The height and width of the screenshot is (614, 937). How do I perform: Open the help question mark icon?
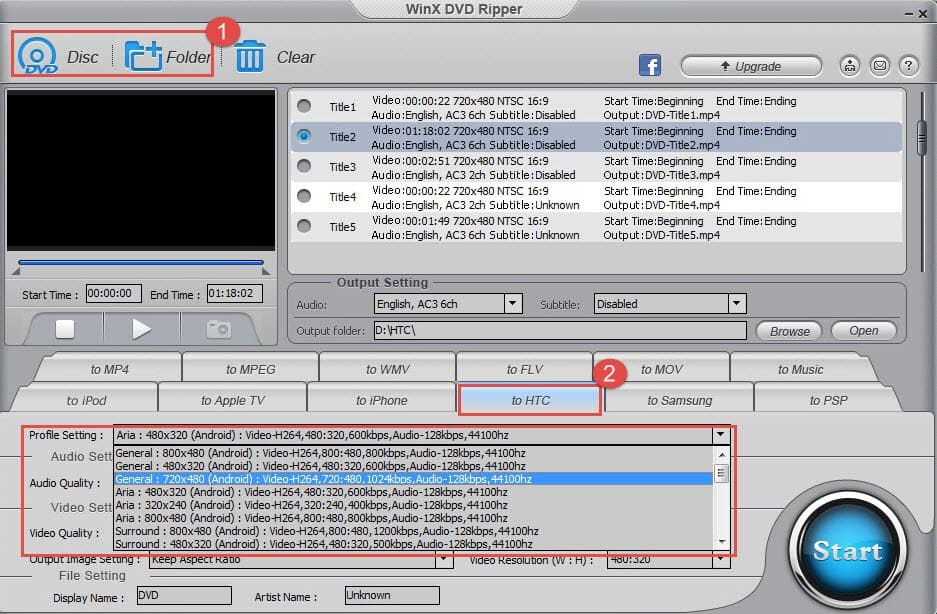click(x=909, y=66)
